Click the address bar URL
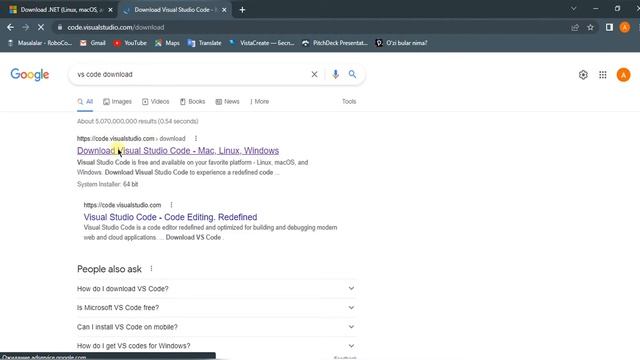The width and height of the screenshot is (640, 360). pos(116,27)
